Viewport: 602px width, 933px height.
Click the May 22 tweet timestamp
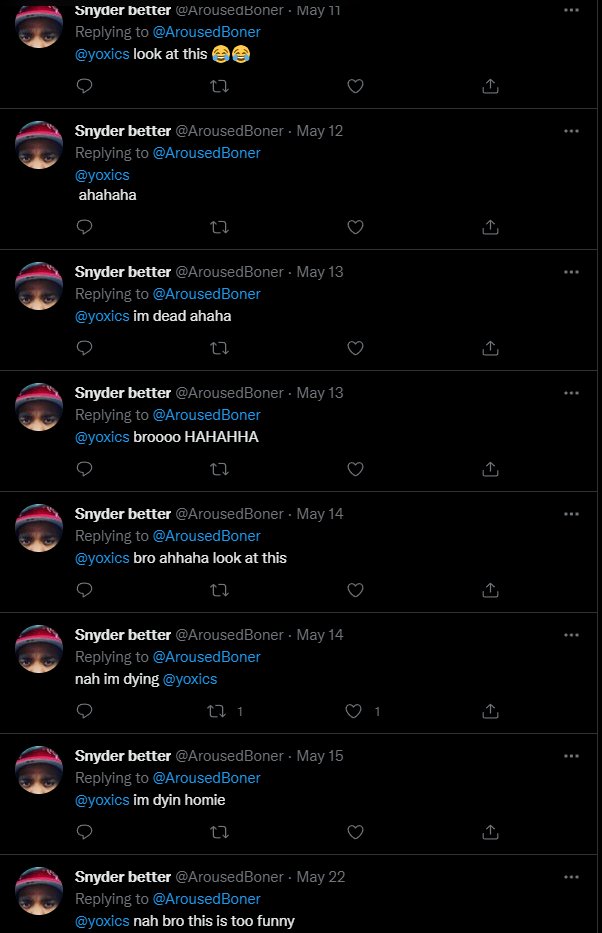coord(321,877)
